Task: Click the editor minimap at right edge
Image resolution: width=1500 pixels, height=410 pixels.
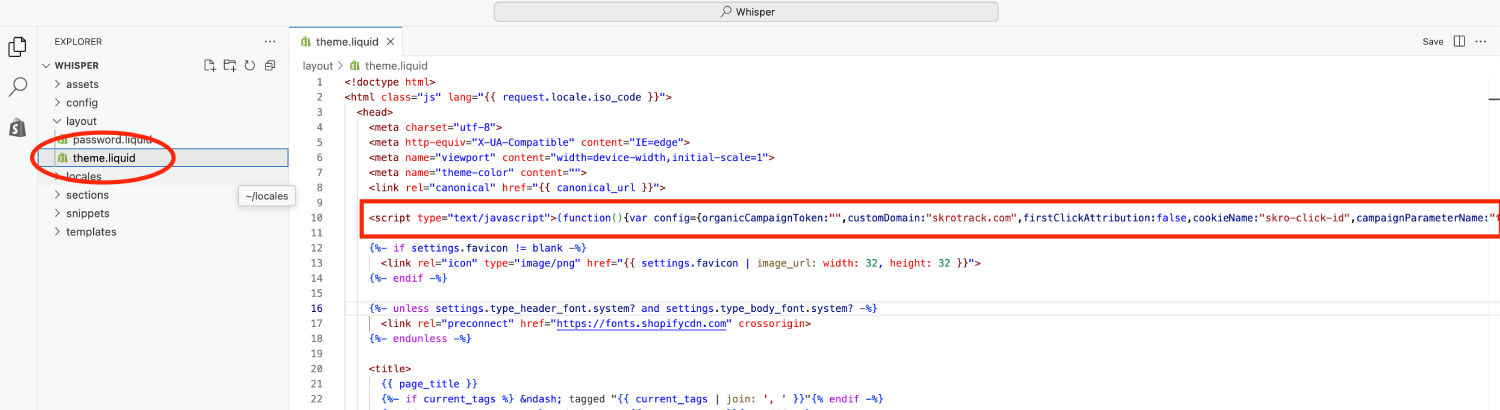Action: pos(1493,100)
